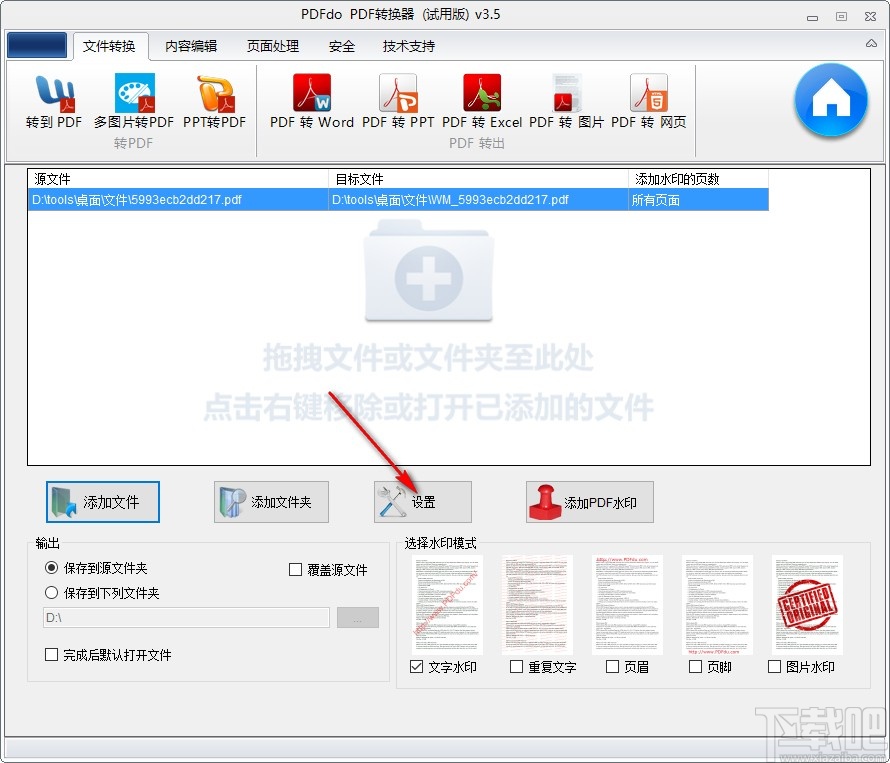Image resolution: width=890 pixels, height=763 pixels.
Task: Open the 内容编辑 tab
Action: (191, 46)
